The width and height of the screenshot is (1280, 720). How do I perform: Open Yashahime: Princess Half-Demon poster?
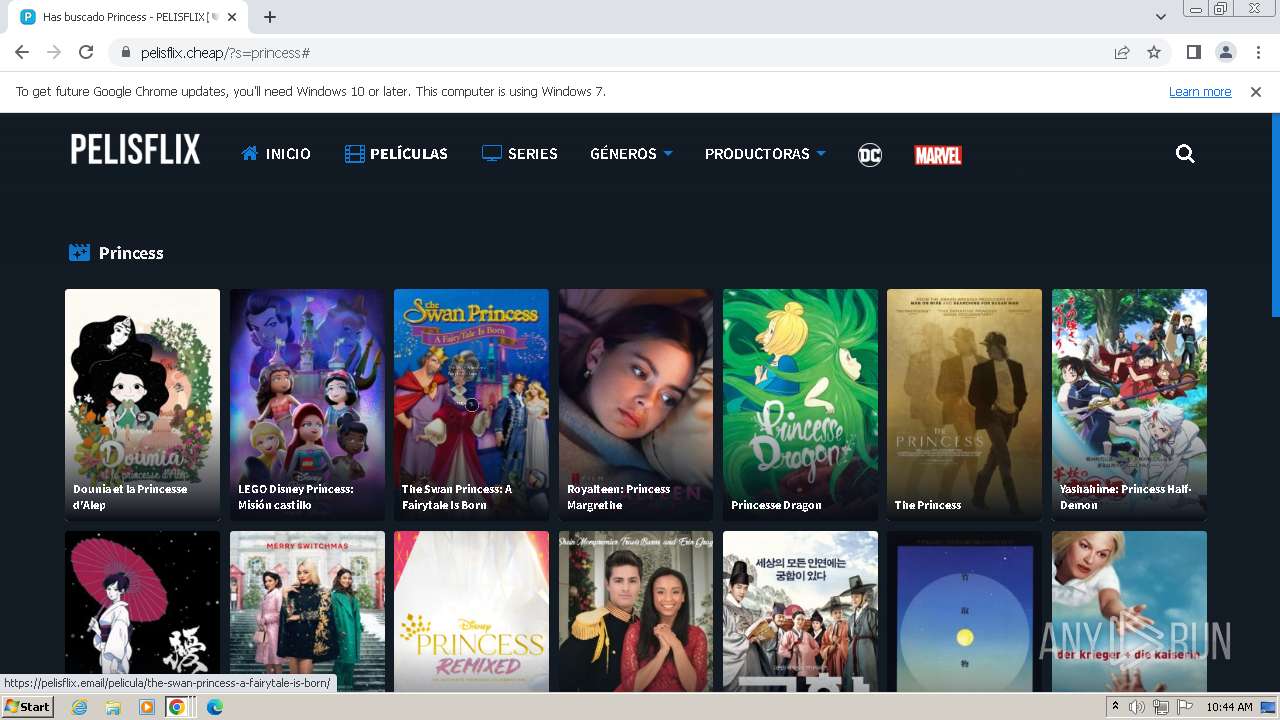(1129, 404)
